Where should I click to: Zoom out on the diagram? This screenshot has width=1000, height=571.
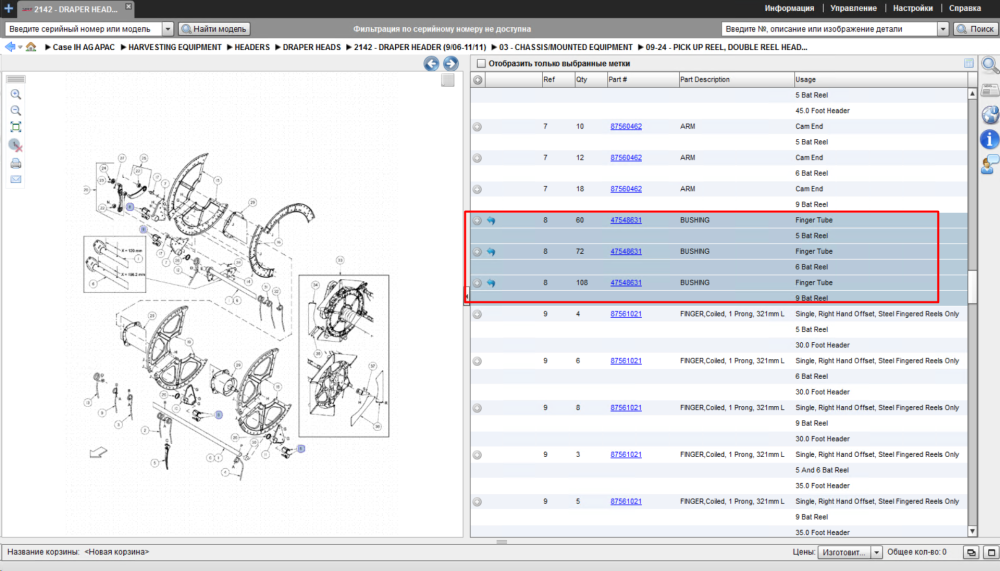16,110
